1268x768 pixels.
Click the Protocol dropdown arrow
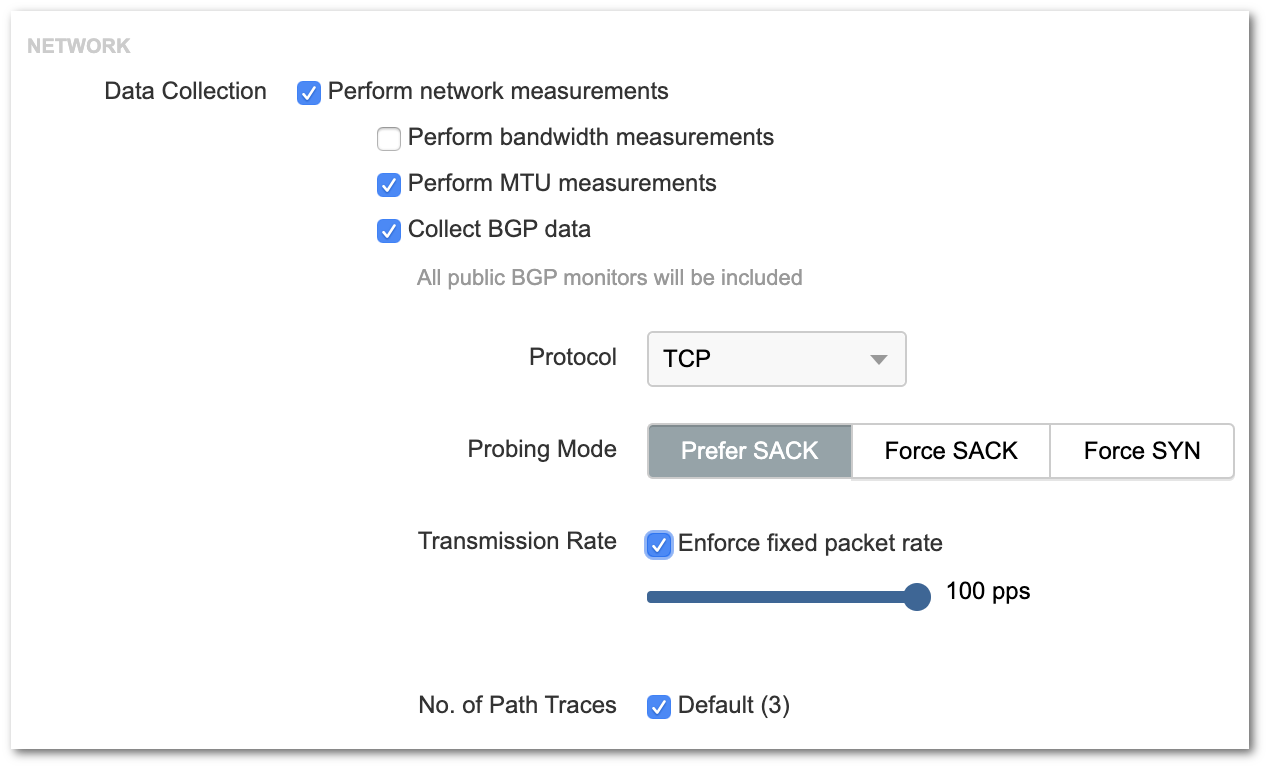pyautogui.click(x=879, y=360)
